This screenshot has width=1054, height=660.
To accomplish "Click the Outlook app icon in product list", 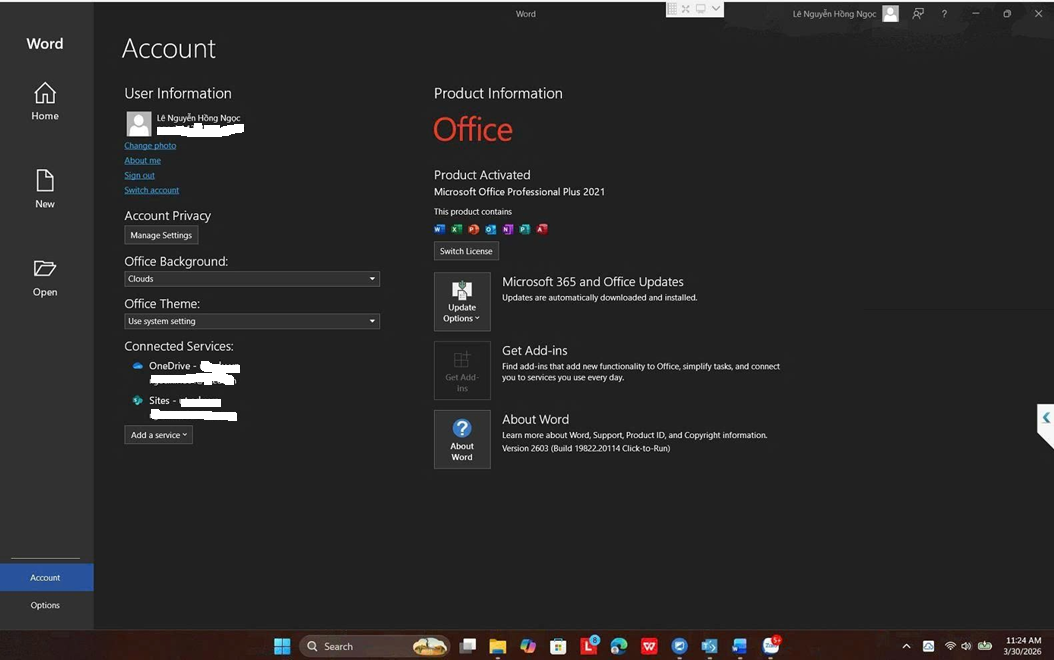I will point(491,229).
